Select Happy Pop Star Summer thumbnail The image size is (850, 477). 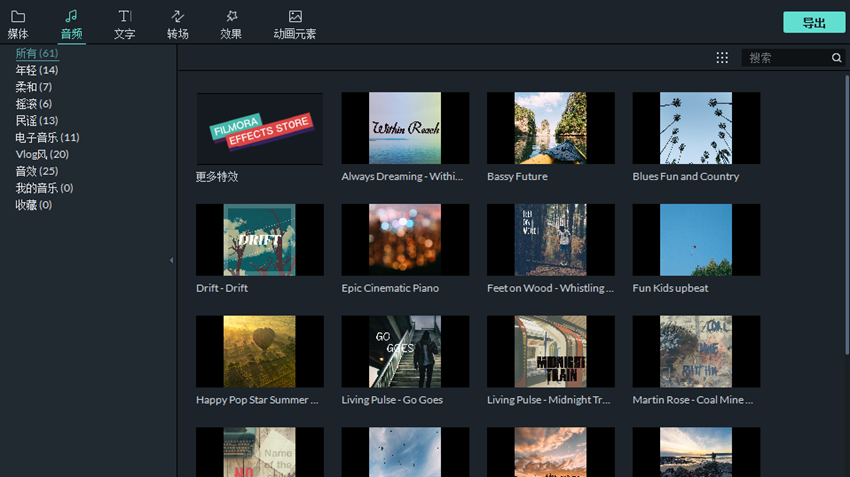click(x=260, y=351)
